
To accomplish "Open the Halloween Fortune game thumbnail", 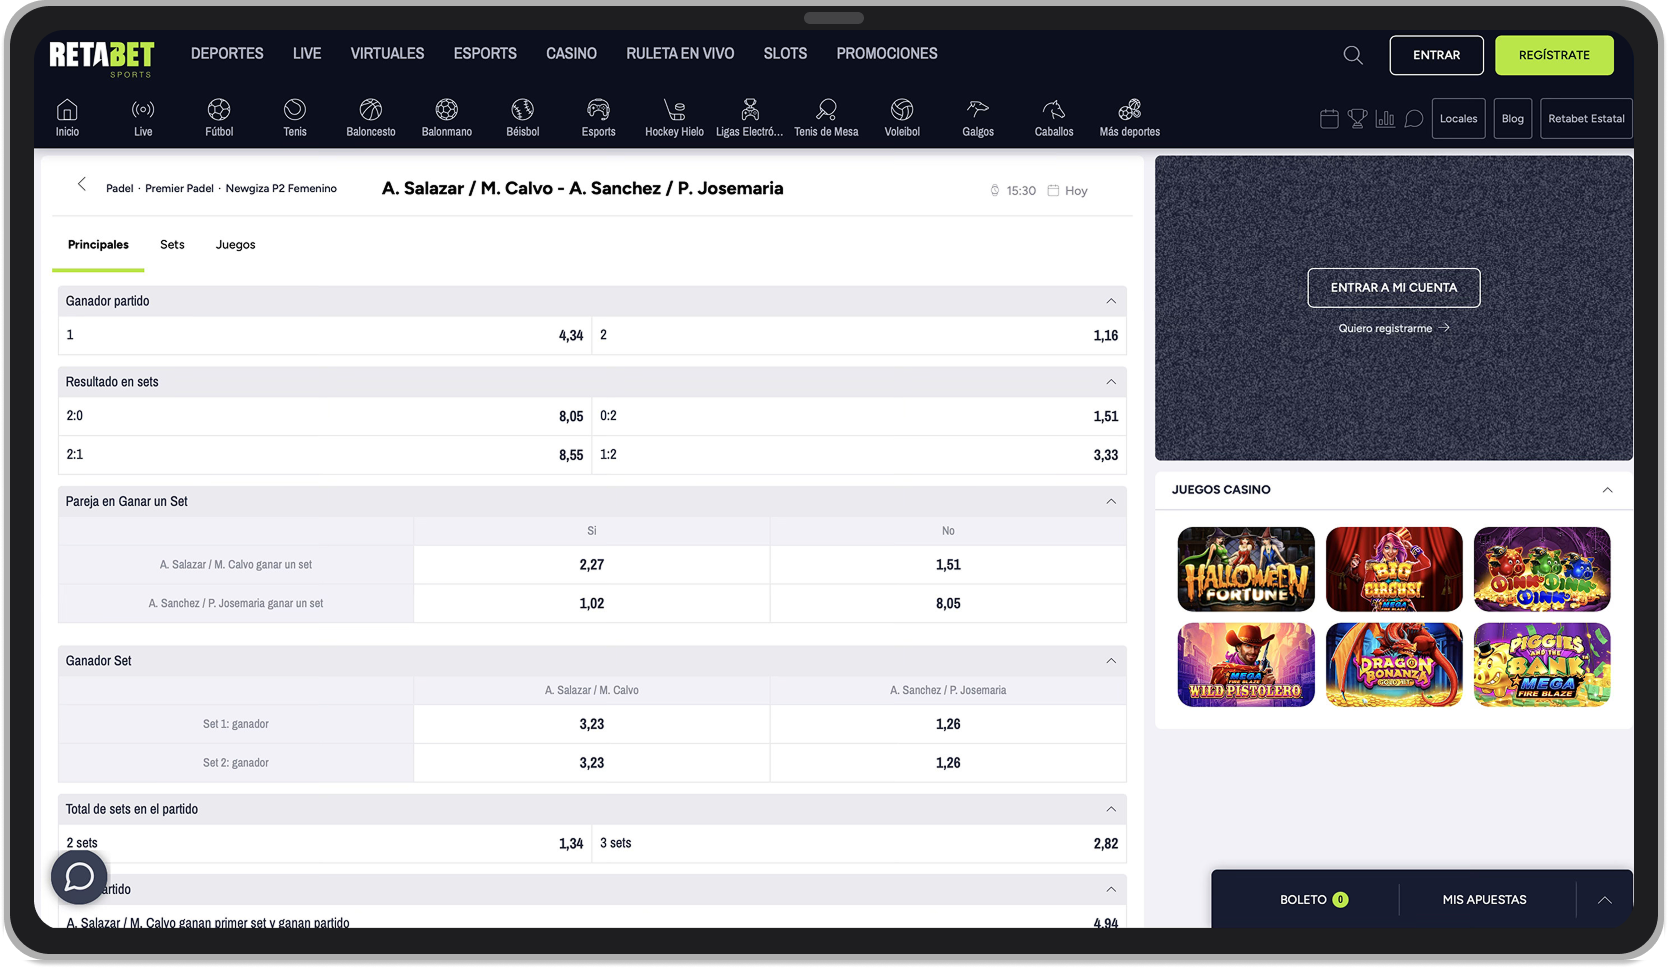I will point(1246,569).
